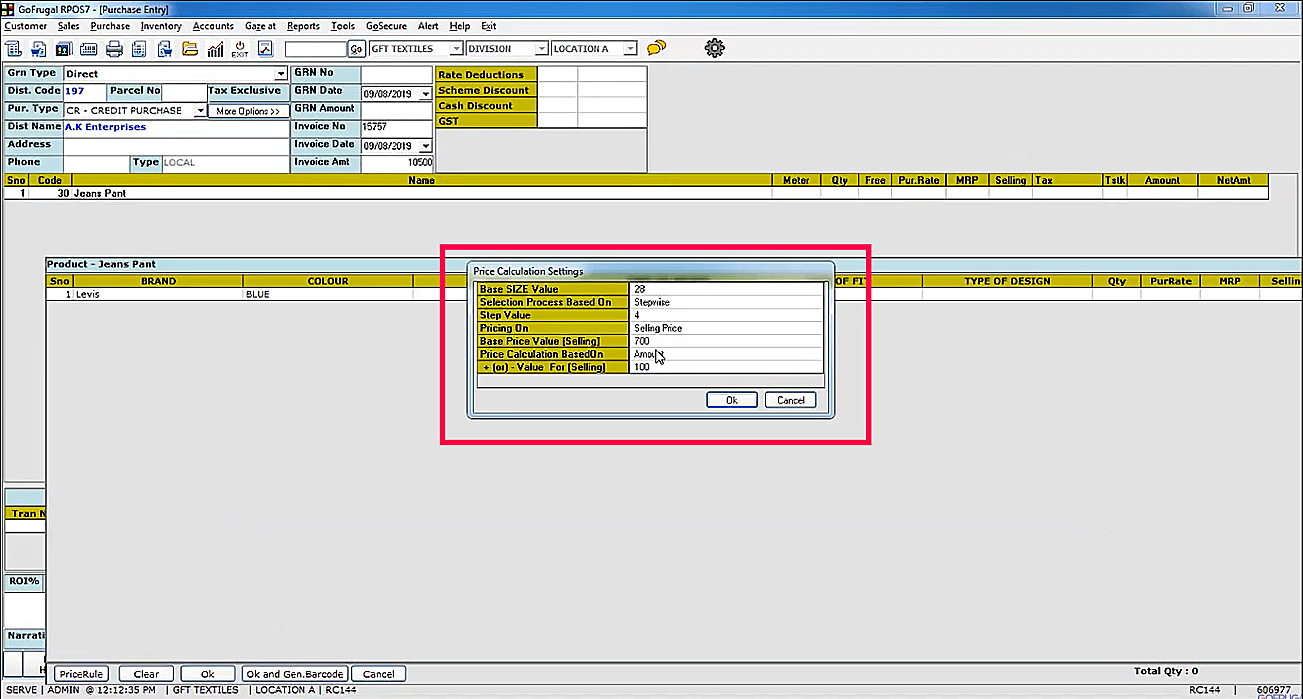Click the A.K Enterprises distributor name
The height and width of the screenshot is (699, 1303).
click(105, 128)
